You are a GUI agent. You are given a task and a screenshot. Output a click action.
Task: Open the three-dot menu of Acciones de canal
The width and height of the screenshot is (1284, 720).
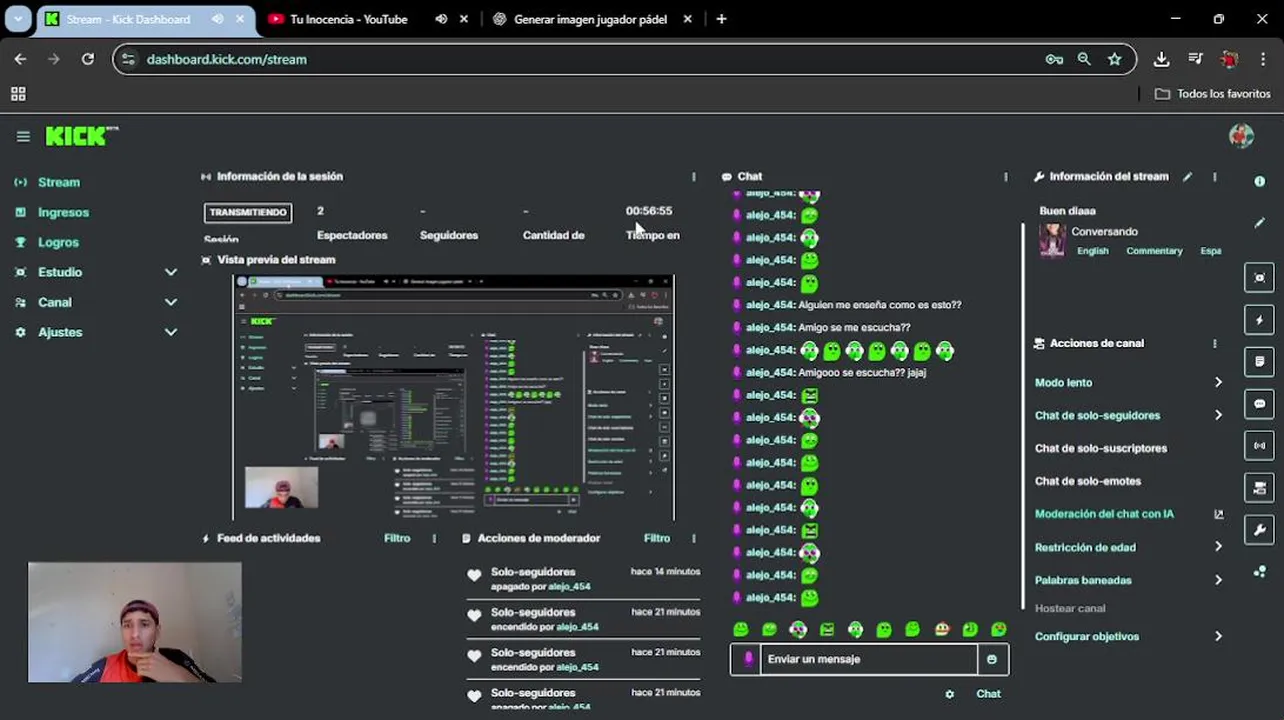click(1215, 343)
